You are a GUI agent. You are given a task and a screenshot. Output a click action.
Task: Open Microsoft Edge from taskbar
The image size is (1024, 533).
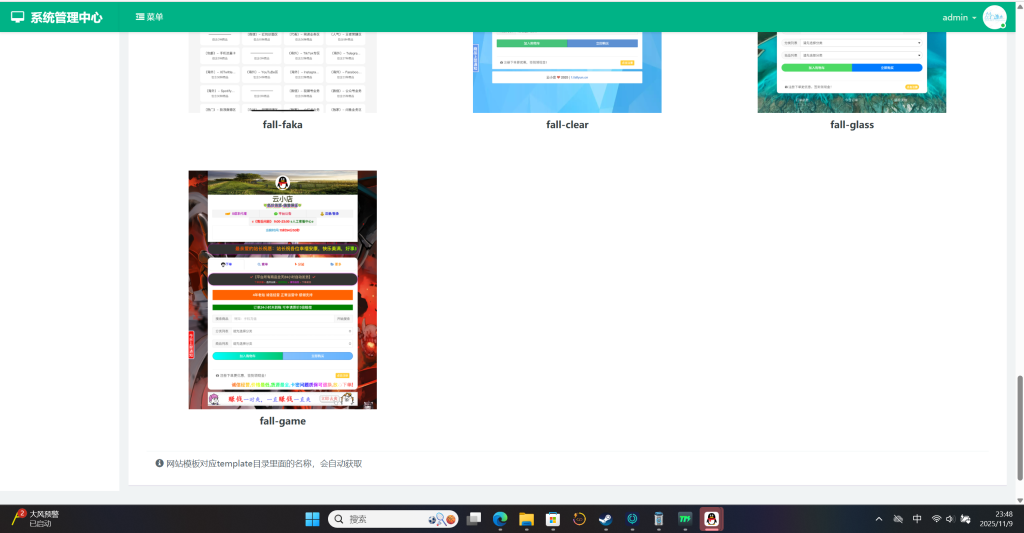(x=500, y=519)
